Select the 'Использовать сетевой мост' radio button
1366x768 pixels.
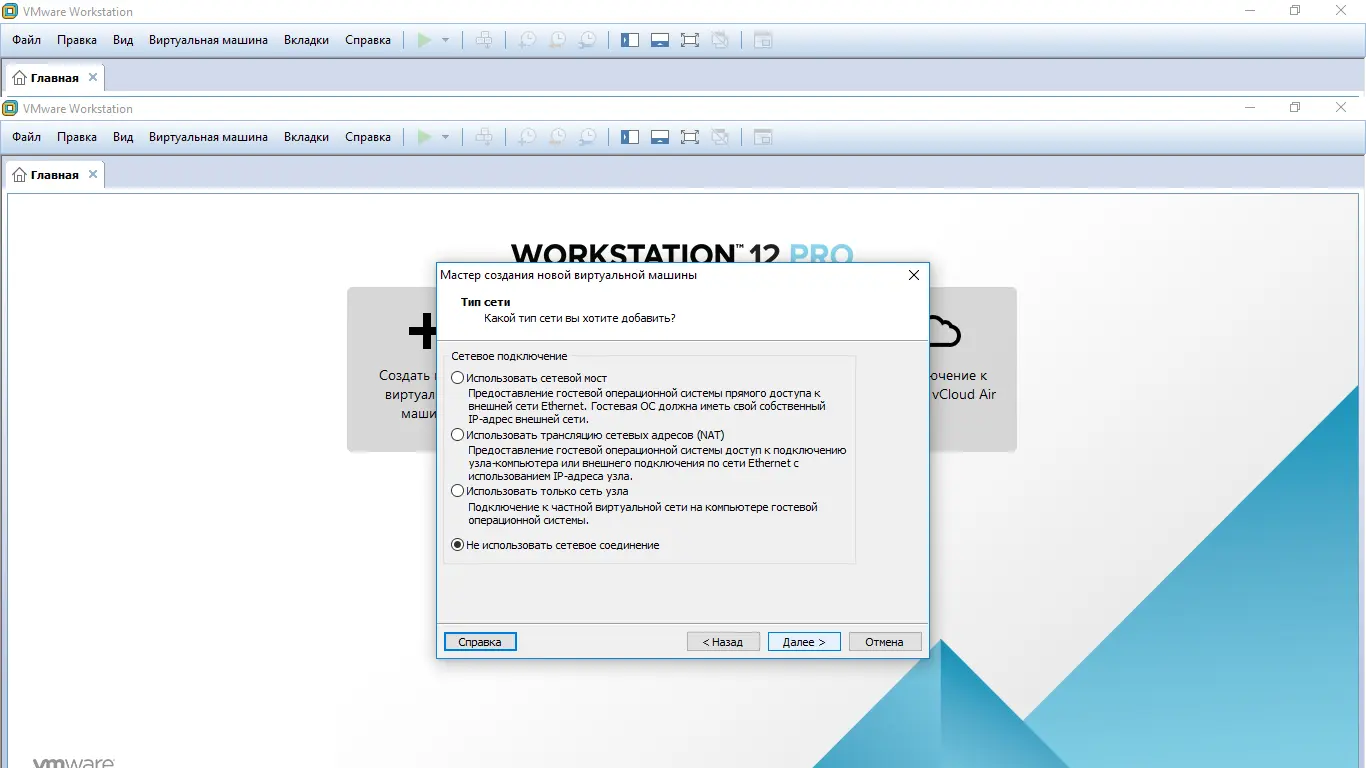[x=458, y=378]
